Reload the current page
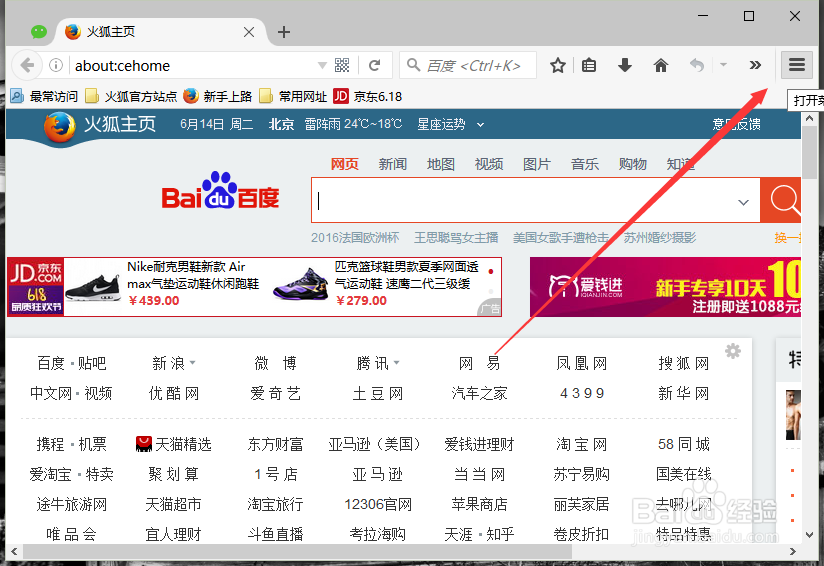 (374, 65)
